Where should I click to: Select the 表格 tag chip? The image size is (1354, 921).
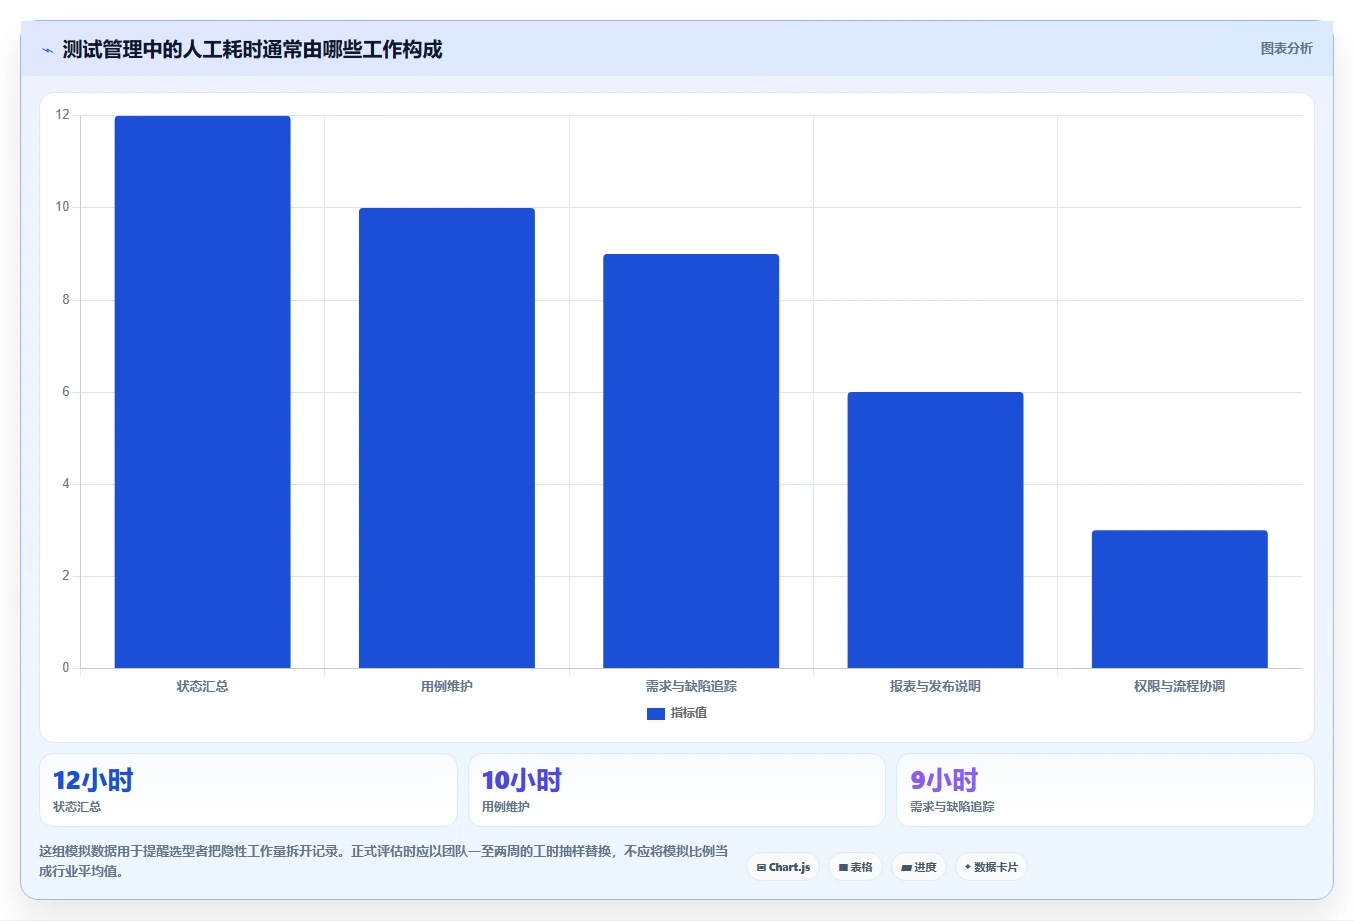pos(855,867)
